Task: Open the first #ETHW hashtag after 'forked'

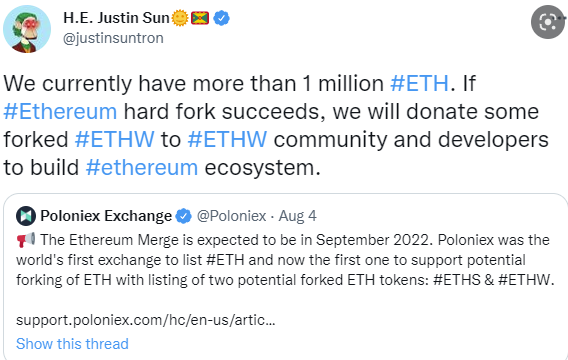Action: (x=114, y=139)
